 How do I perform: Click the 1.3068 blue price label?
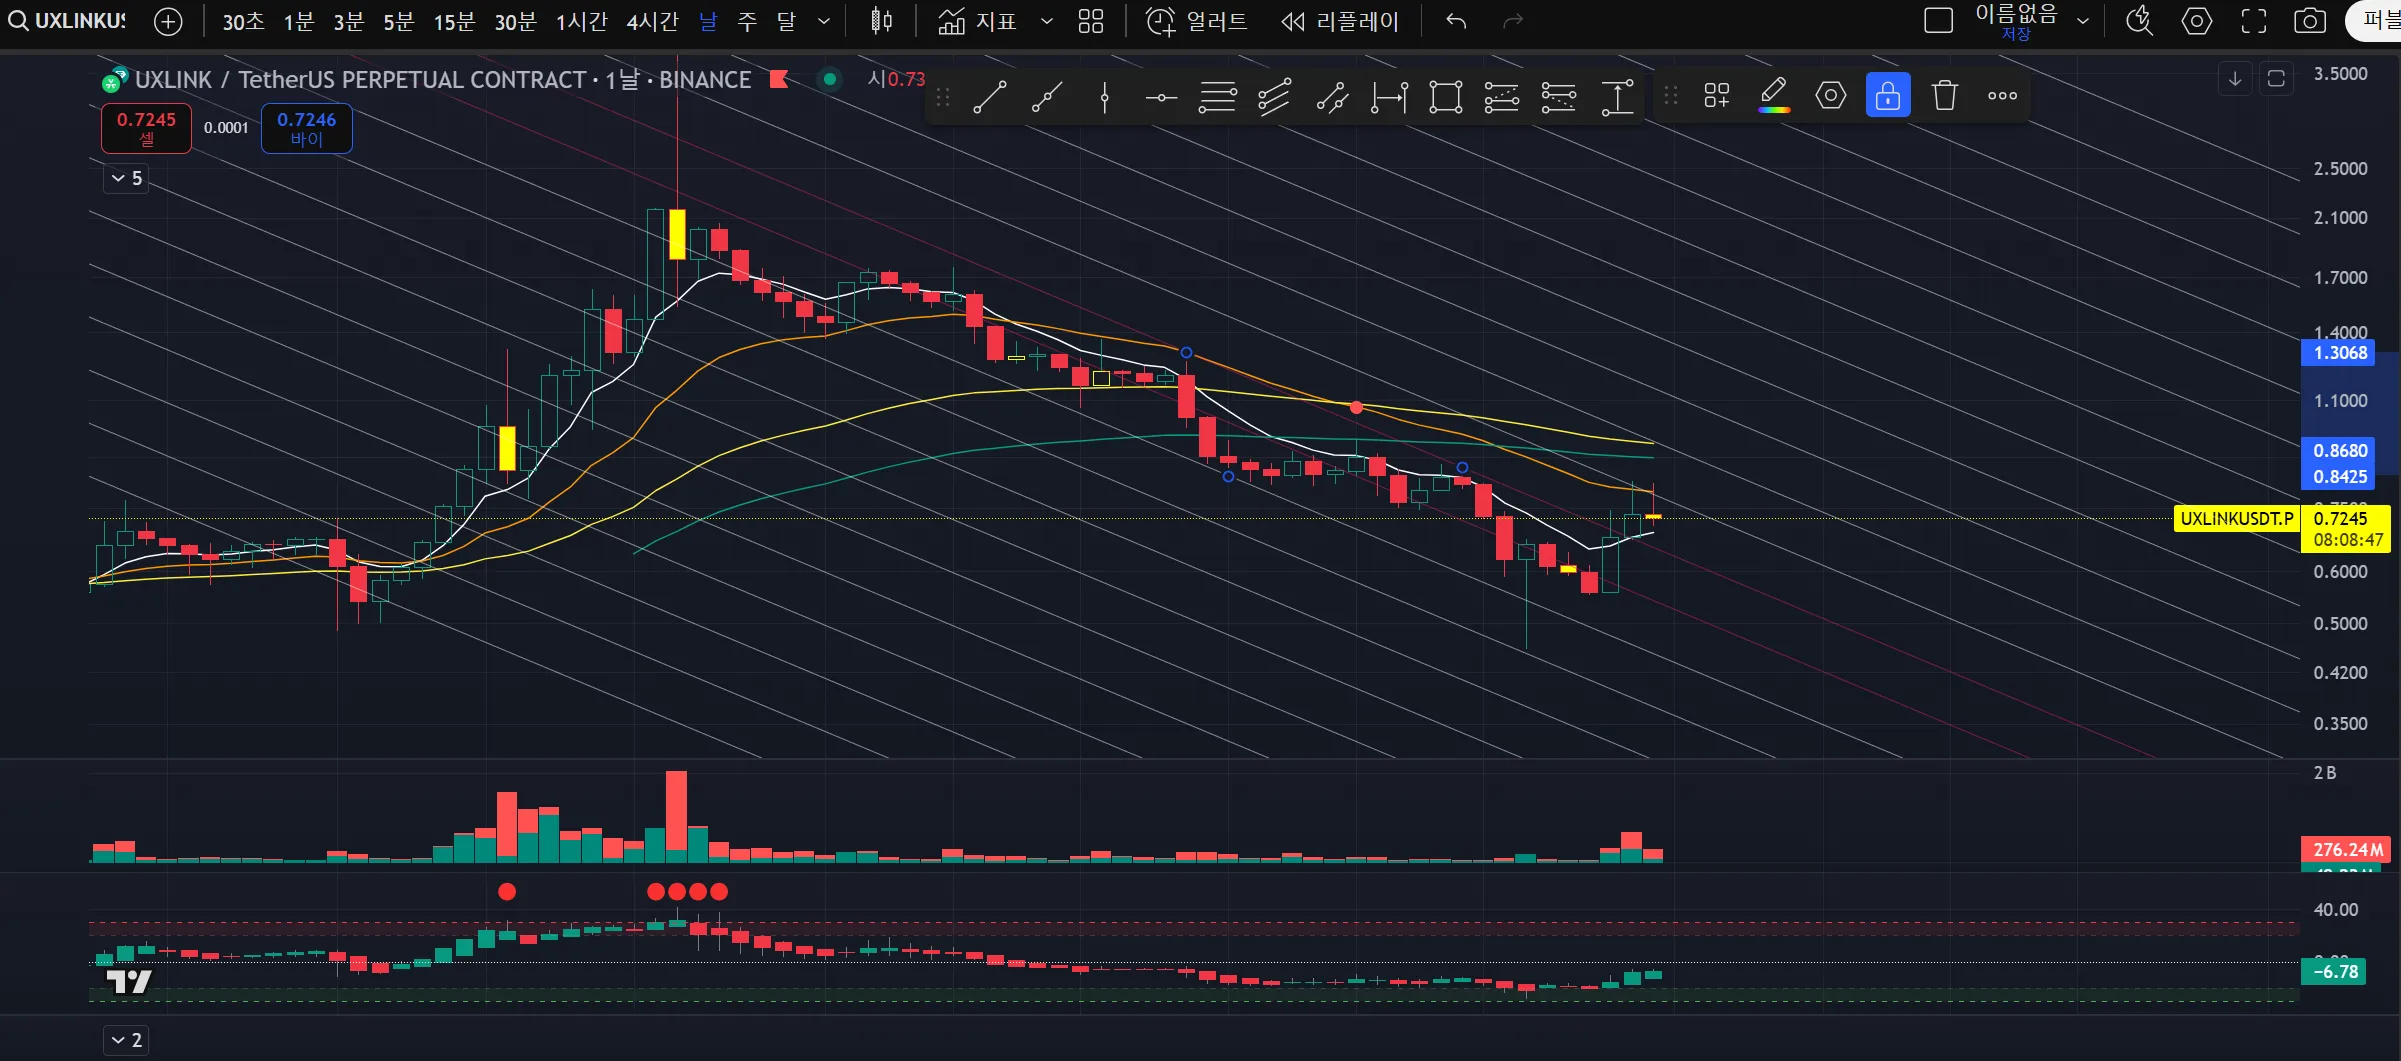coord(2339,353)
